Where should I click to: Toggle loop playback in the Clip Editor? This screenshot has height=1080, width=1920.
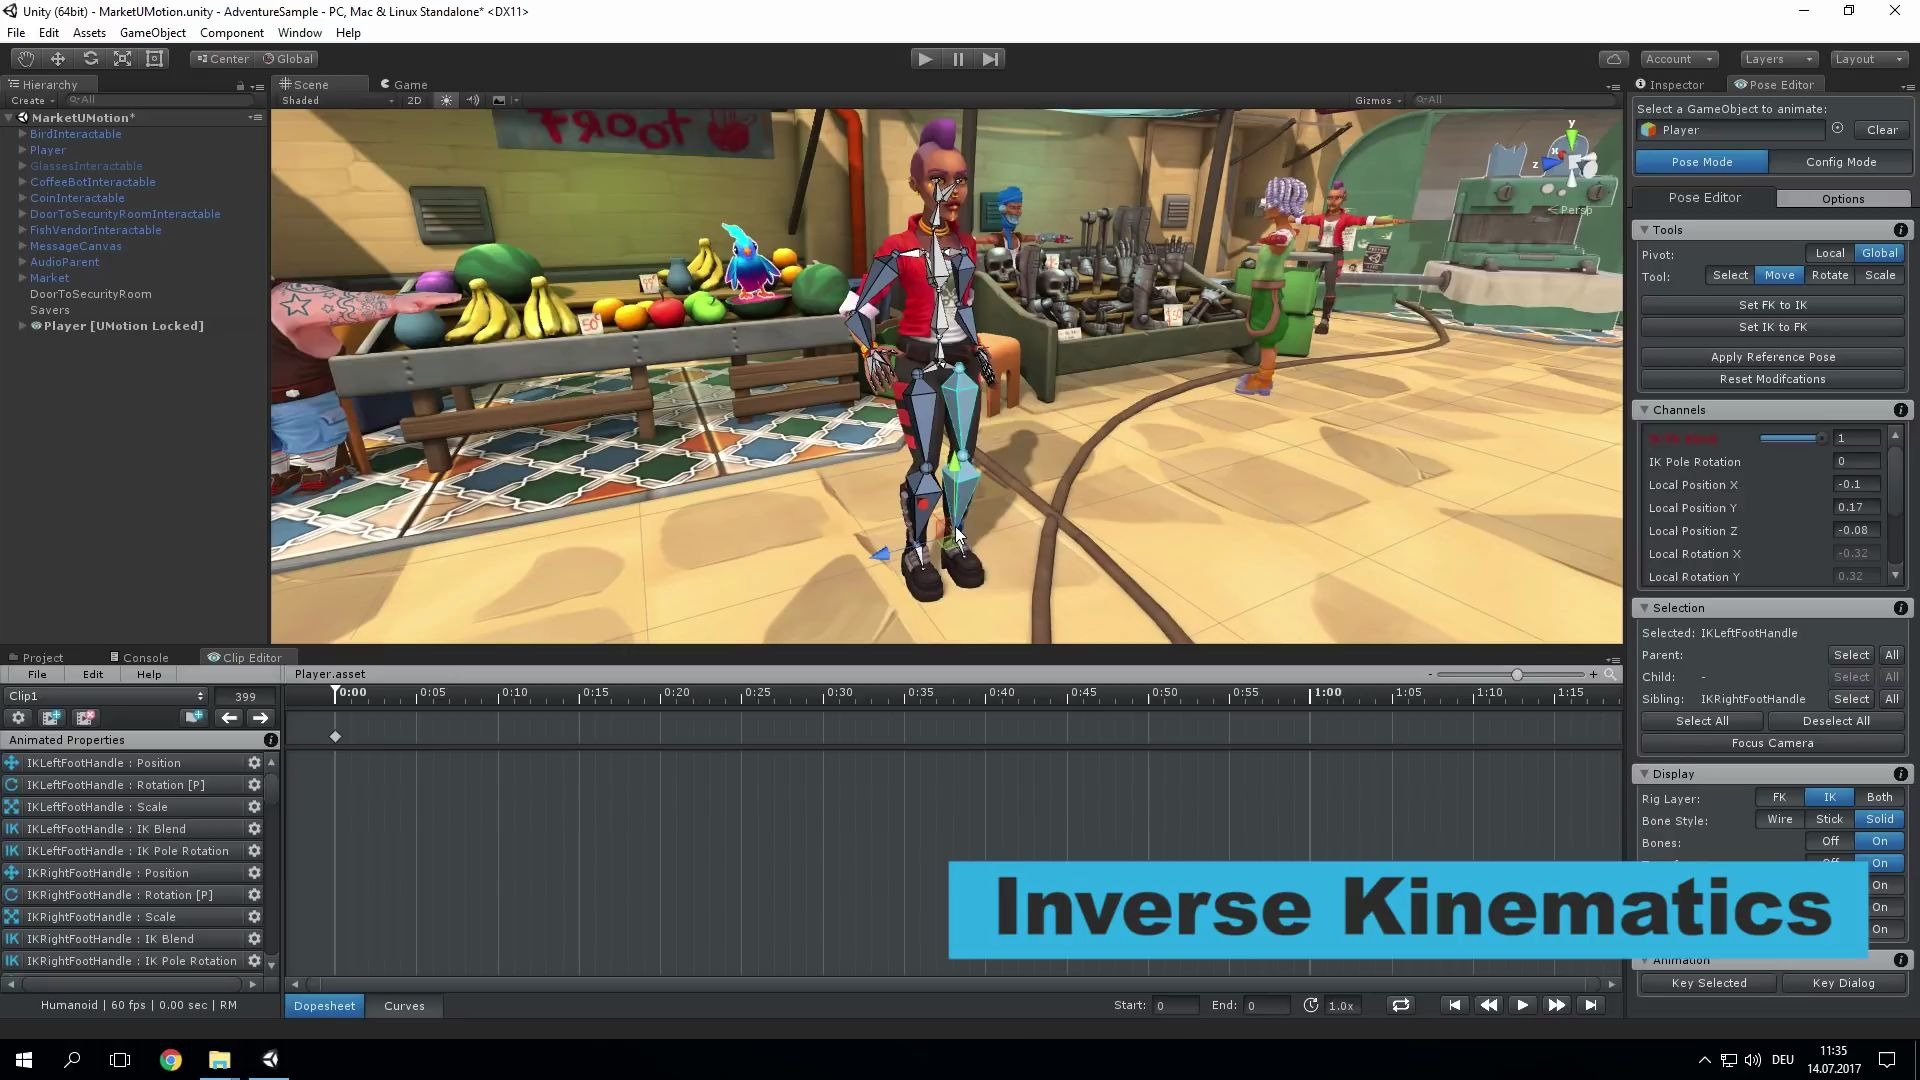coord(1400,1005)
